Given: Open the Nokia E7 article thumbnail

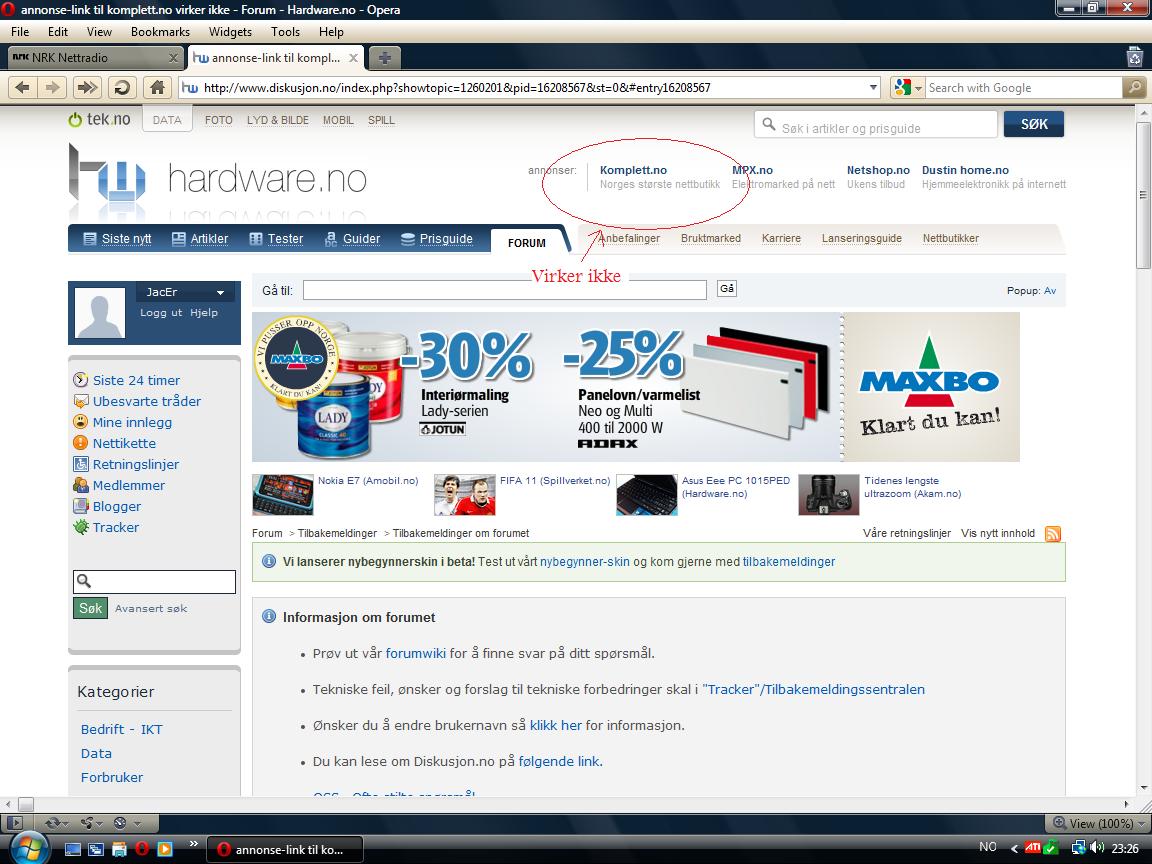Looking at the screenshot, I should tap(283, 494).
